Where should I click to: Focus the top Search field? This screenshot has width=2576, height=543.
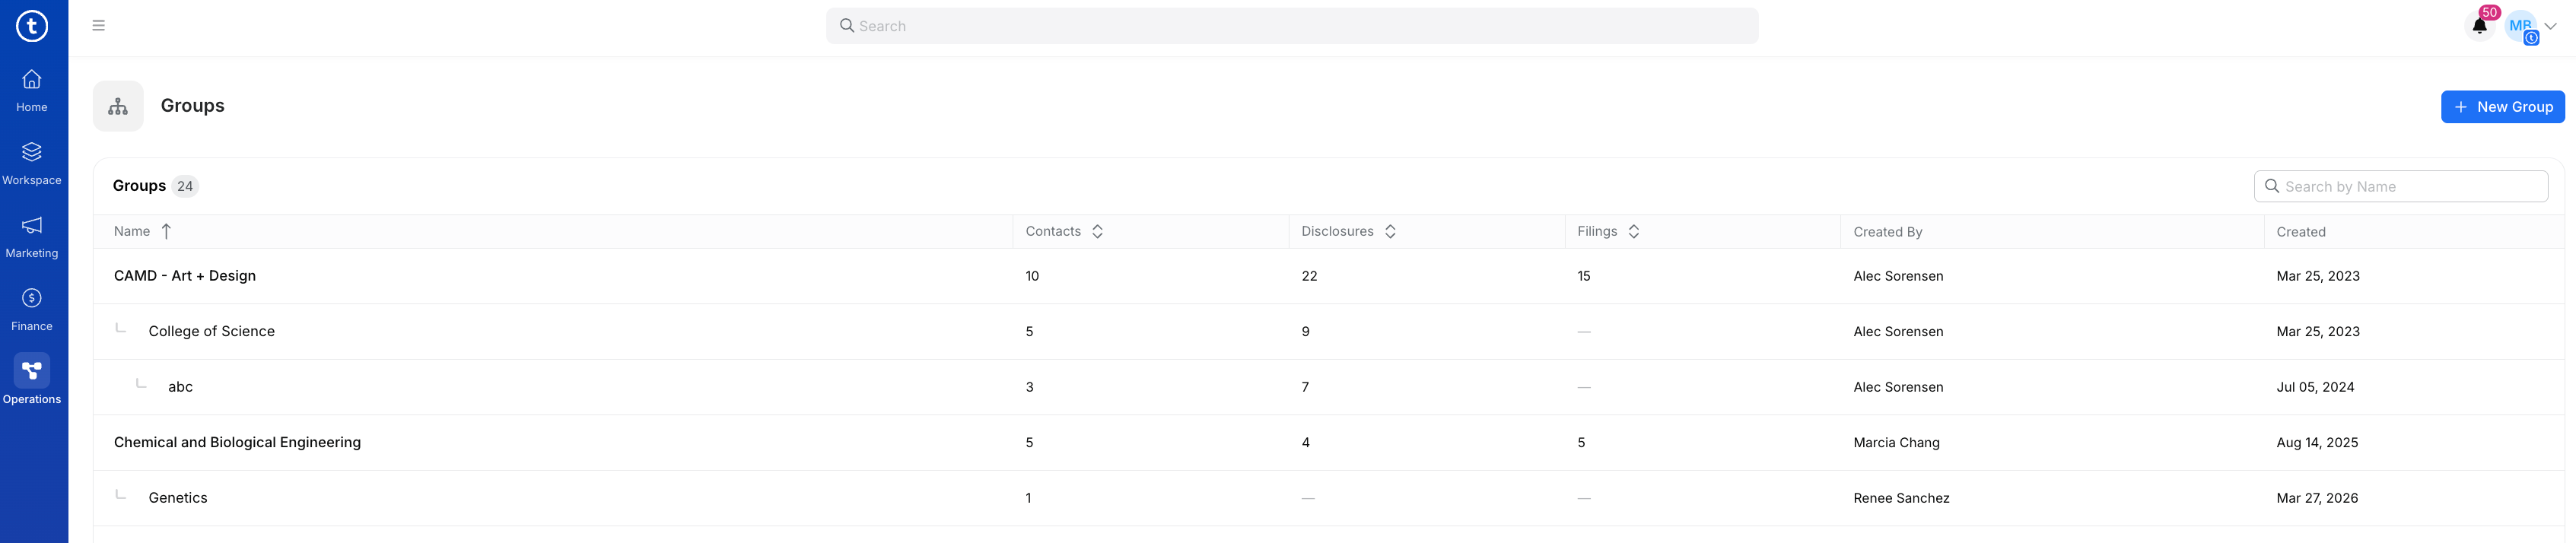coord(1291,26)
